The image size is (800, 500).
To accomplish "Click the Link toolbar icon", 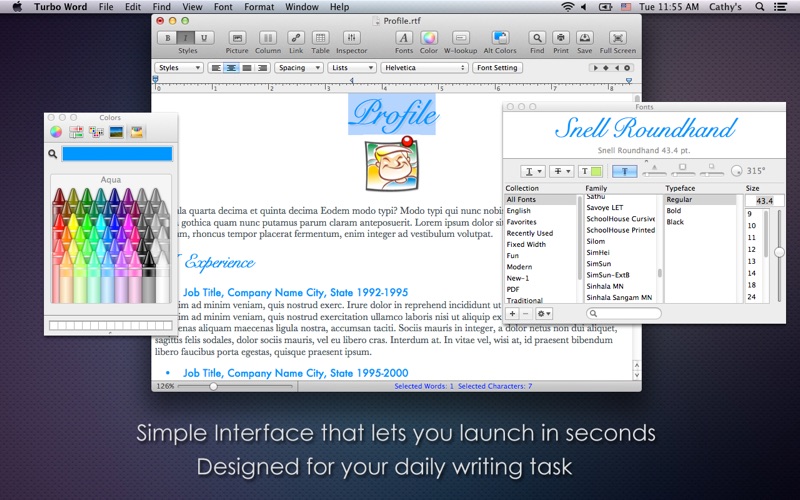I will coord(296,38).
